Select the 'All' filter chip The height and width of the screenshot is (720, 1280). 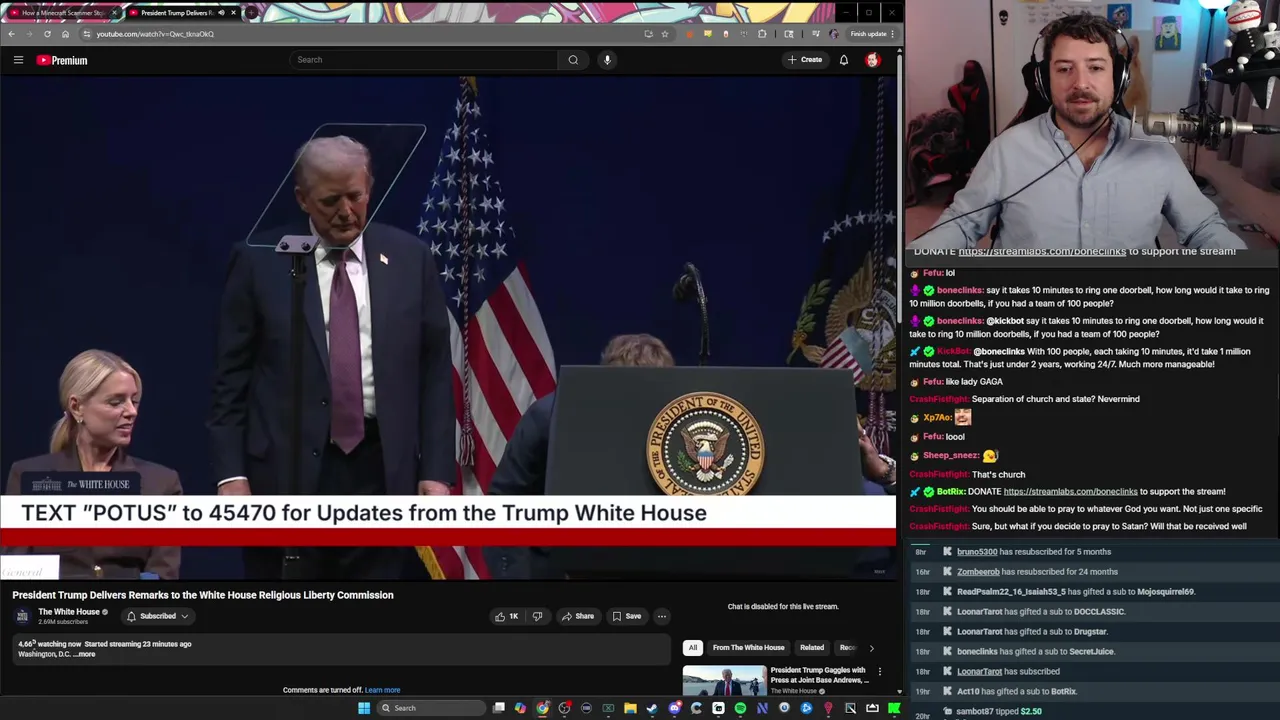(692, 648)
